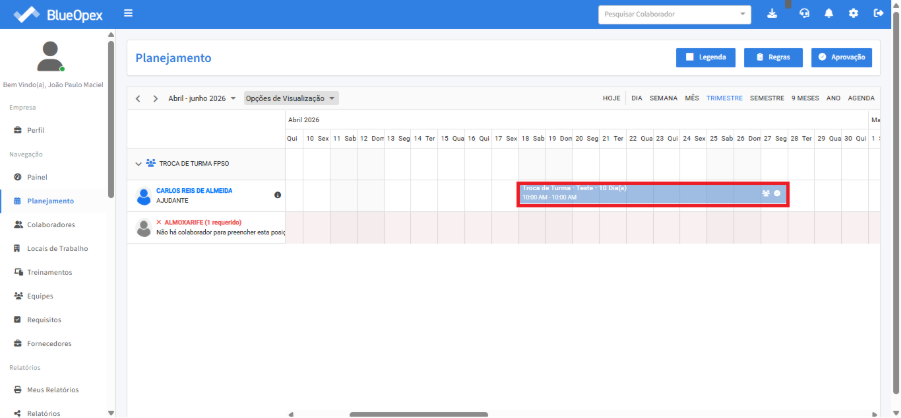Open Fornecedores in the sidebar
The height and width of the screenshot is (418, 901).
[x=49, y=343]
